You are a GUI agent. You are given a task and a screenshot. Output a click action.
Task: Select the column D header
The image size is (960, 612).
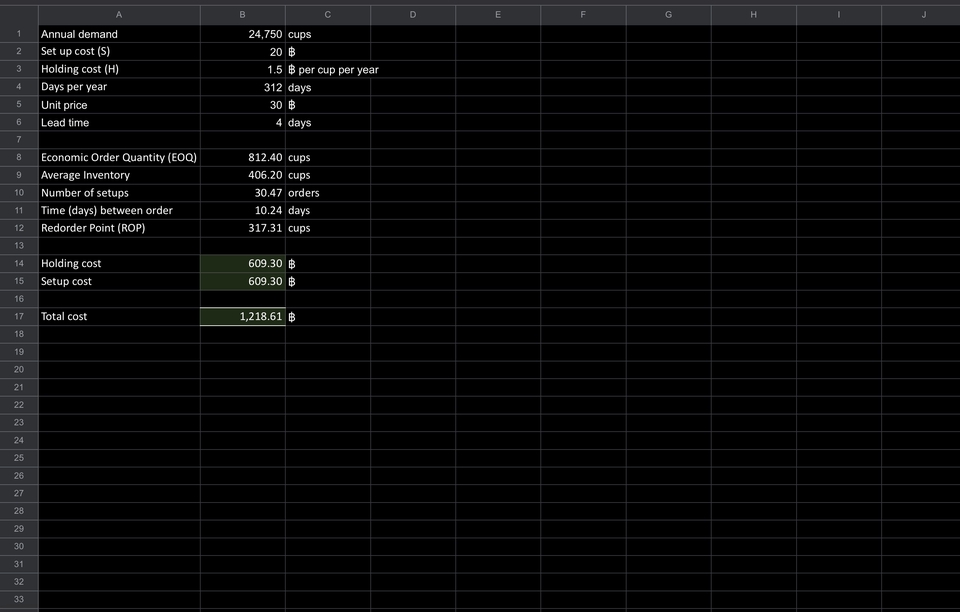(413, 15)
